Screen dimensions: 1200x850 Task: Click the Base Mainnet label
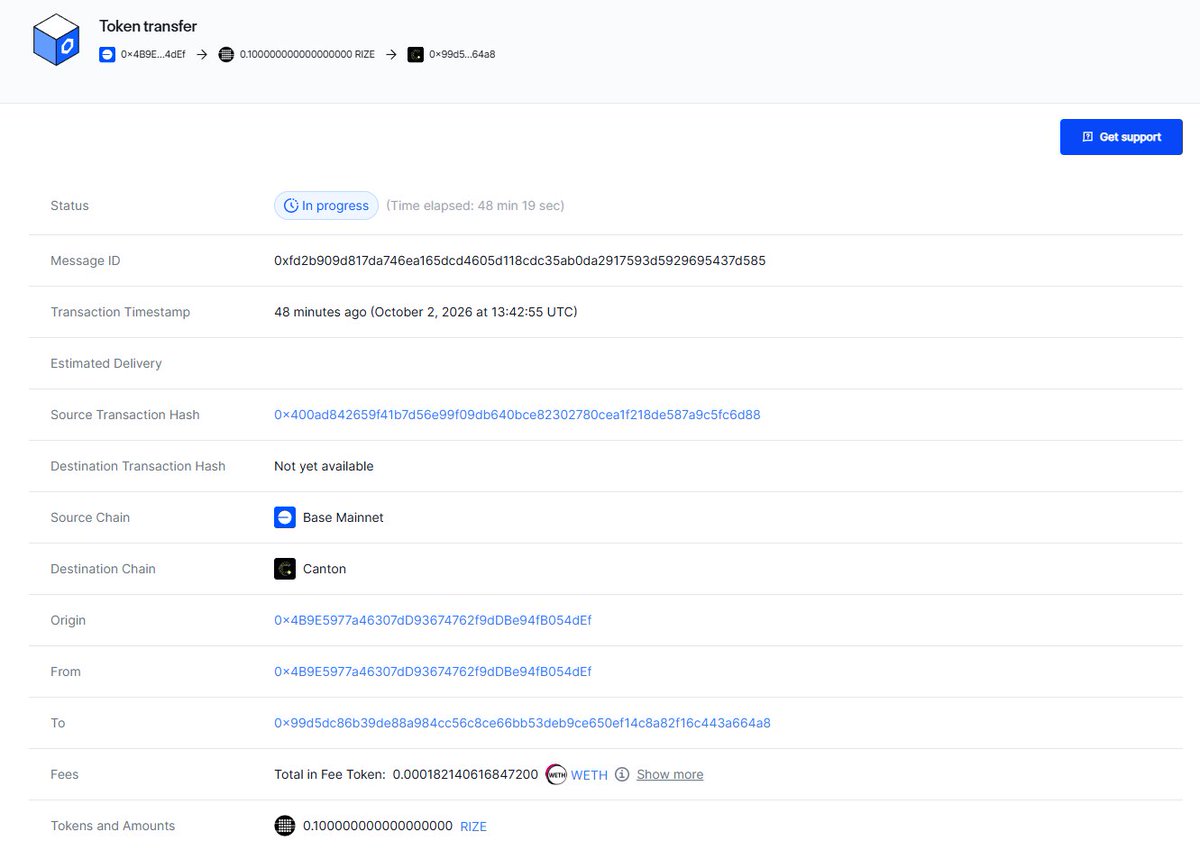coord(343,518)
